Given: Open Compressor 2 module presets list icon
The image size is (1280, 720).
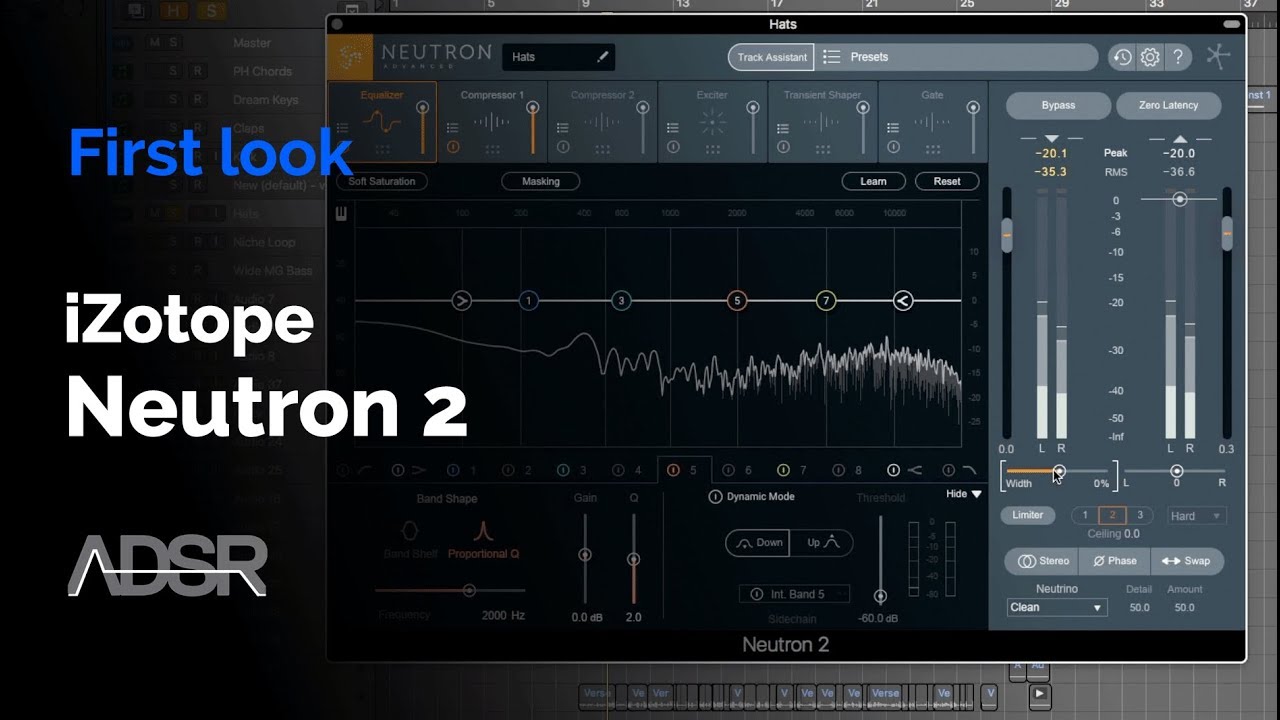Looking at the screenshot, I should [562, 128].
